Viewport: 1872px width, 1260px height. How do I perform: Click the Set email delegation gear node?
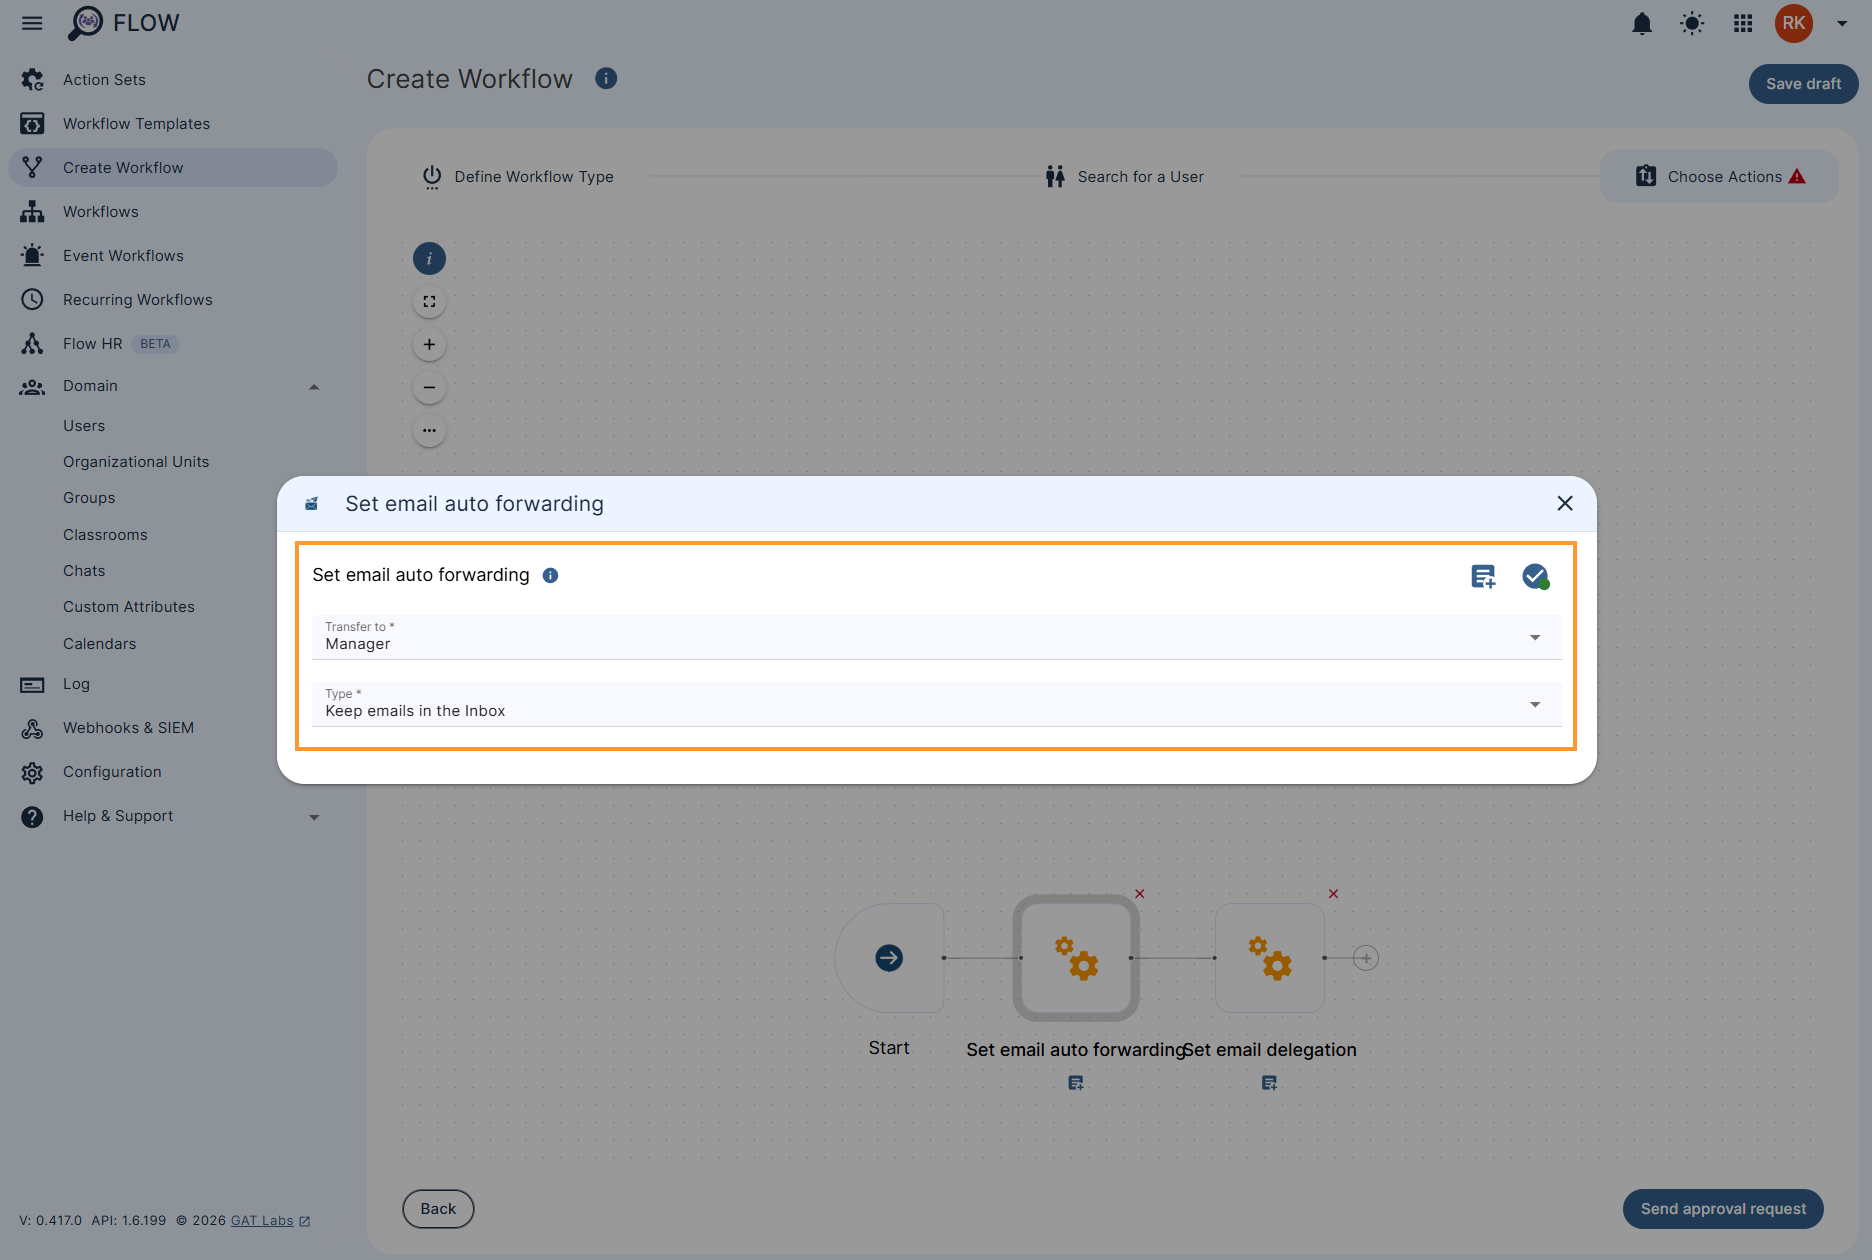(1269, 958)
